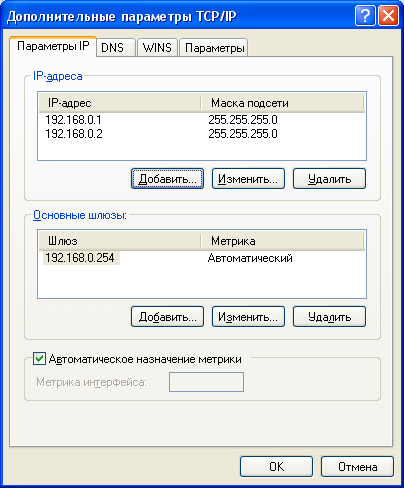The image size is (404, 488).
Task: Select gateway 192.168.0.254 entry
Action: tap(81, 258)
